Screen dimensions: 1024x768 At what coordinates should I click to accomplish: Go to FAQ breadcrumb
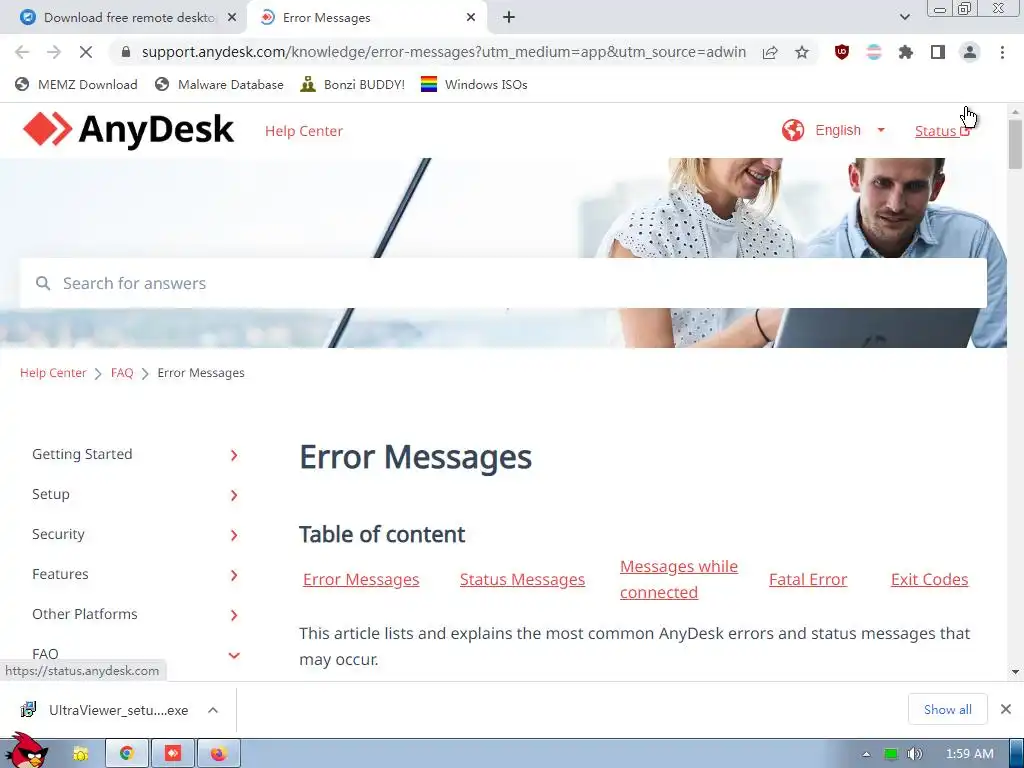pos(122,372)
